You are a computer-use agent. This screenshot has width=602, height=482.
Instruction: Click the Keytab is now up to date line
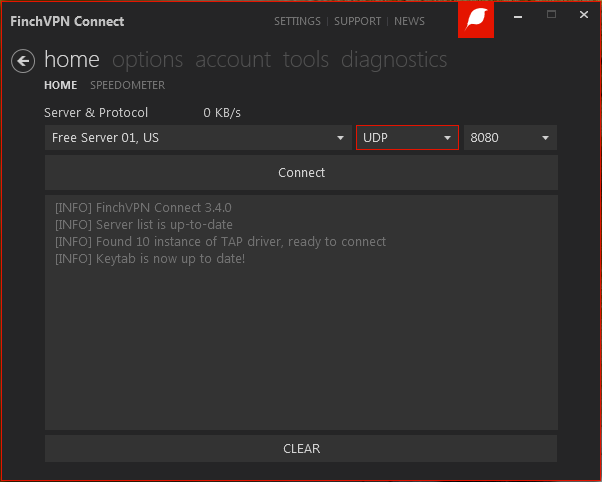click(150, 258)
